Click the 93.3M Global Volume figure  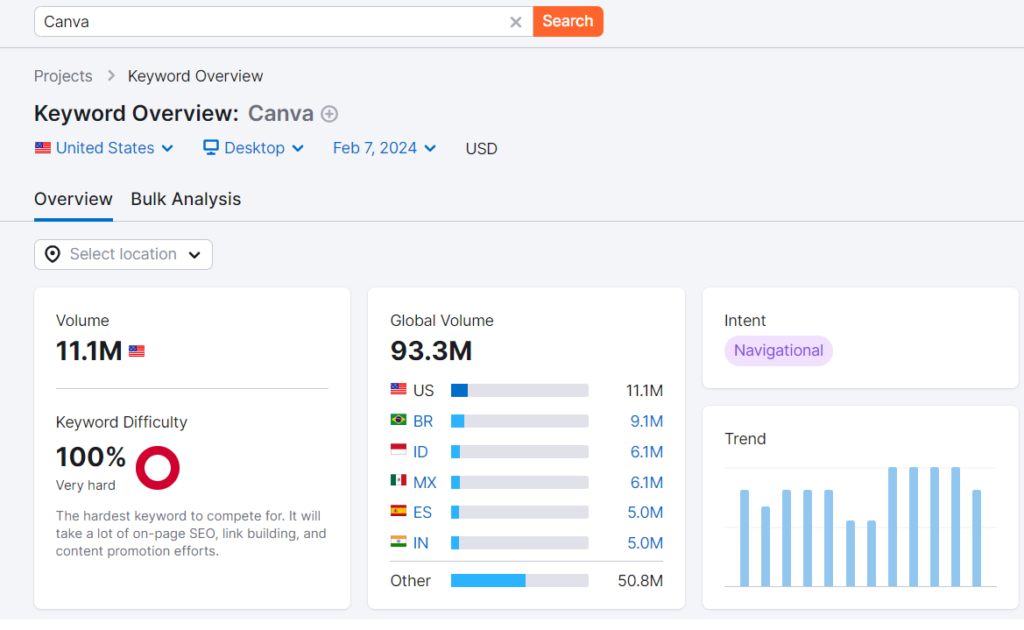point(431,351)
